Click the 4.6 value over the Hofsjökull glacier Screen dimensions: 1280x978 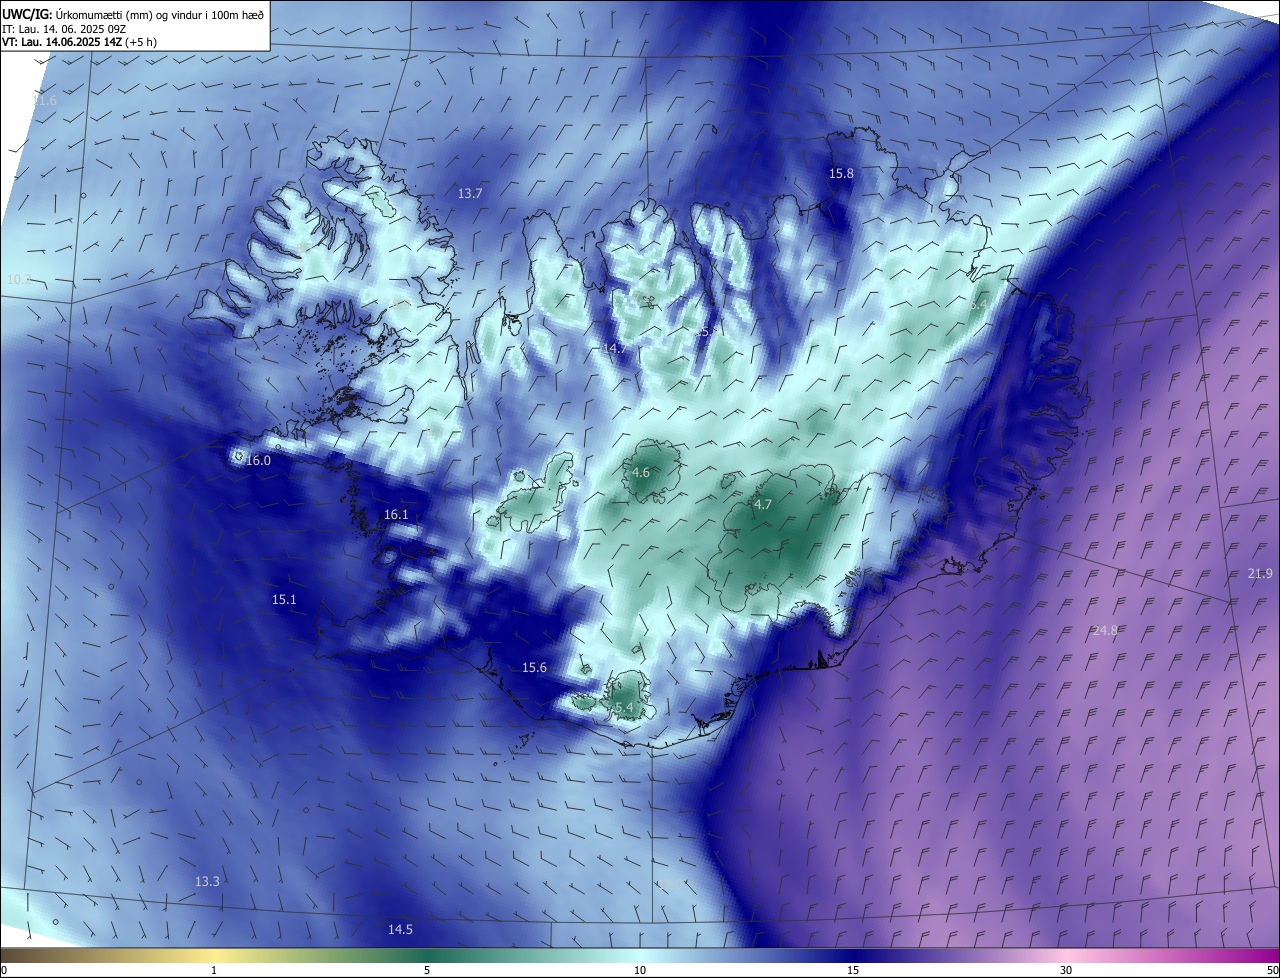(641, 473)
